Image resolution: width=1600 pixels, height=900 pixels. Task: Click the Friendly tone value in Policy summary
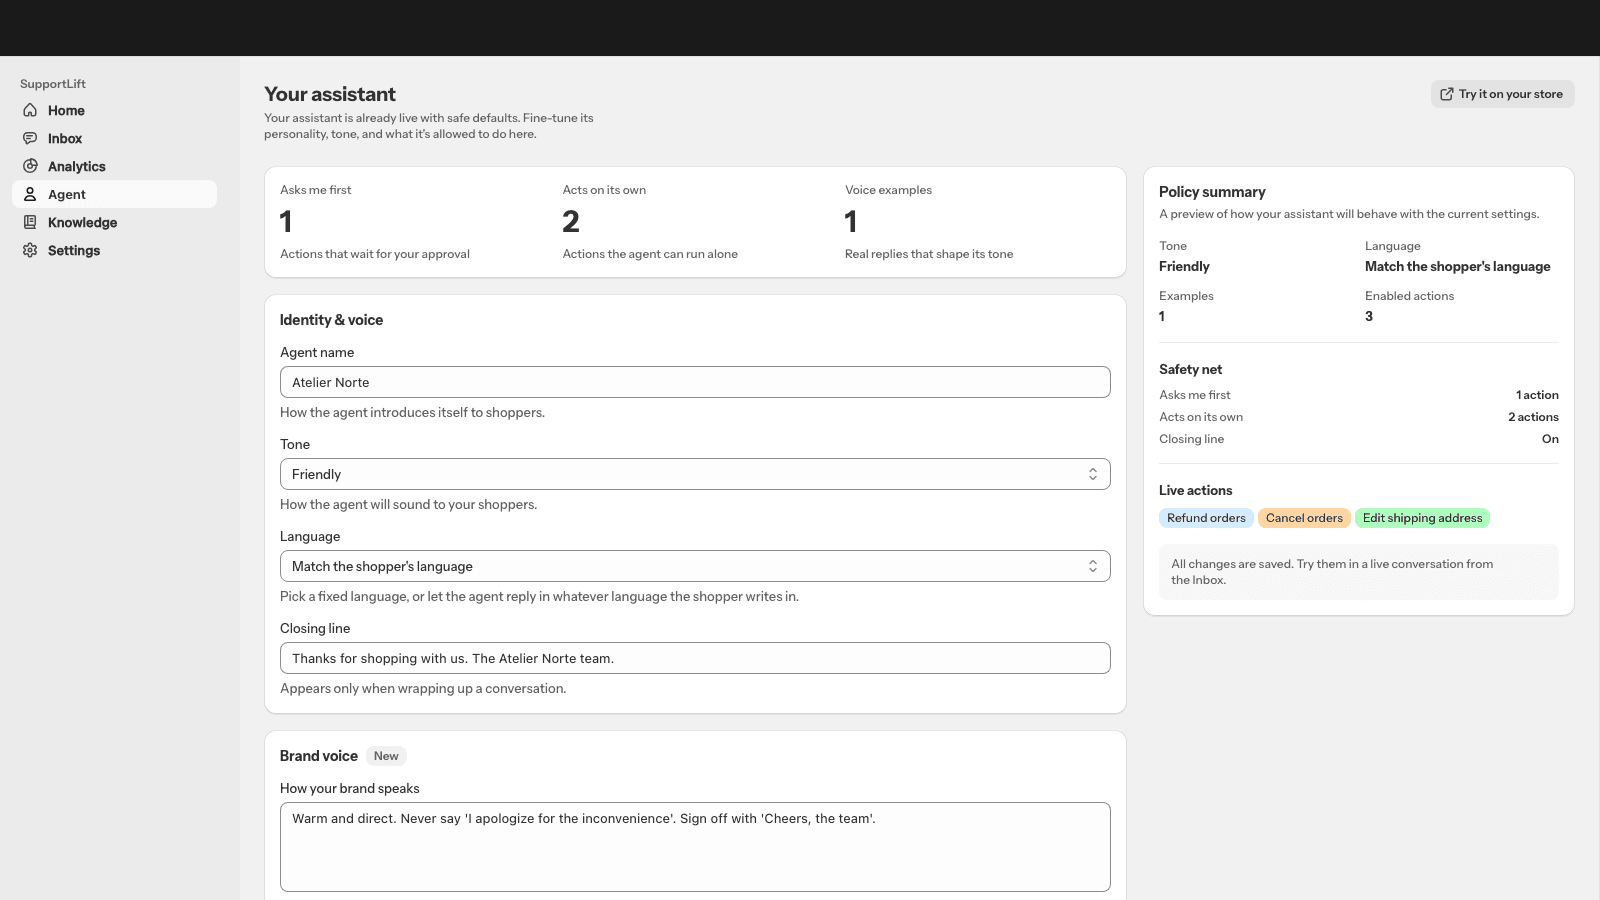point(1184,266)
